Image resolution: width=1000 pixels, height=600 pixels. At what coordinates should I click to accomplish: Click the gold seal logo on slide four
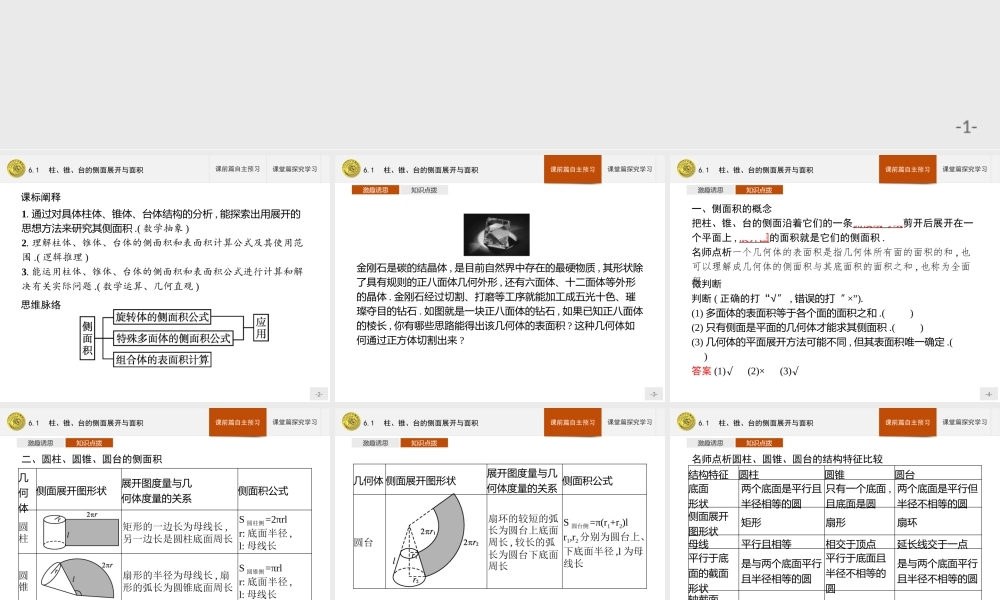pyautogui.click(x=17, y=421)
